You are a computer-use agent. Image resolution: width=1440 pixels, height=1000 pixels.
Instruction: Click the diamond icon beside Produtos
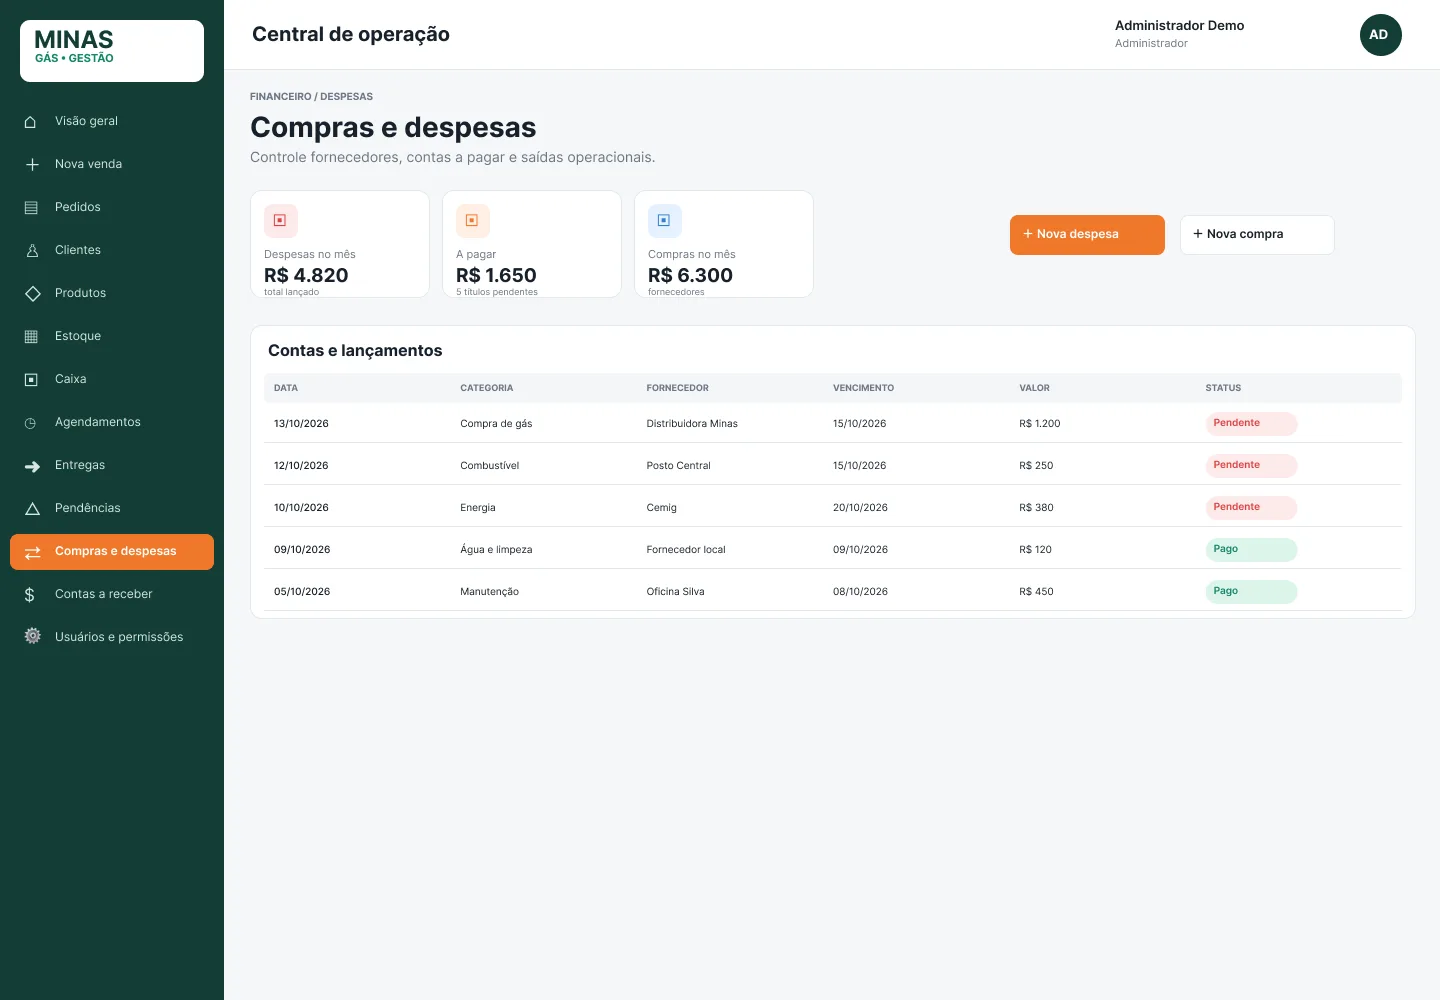[x=32, y=293]
